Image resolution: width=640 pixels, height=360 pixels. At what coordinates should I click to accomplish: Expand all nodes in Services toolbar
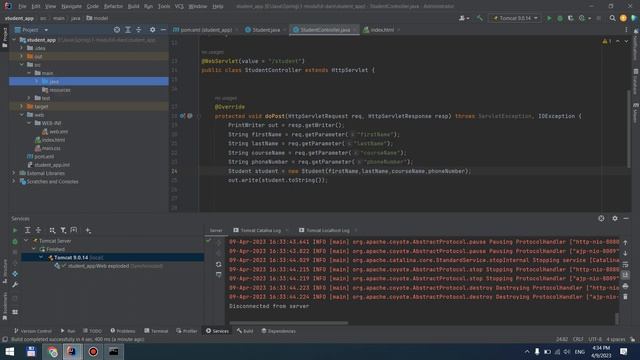click(27, 230)
